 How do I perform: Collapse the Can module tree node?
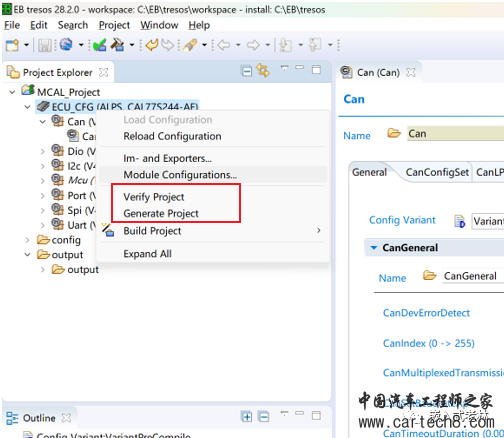click(43, 122)
